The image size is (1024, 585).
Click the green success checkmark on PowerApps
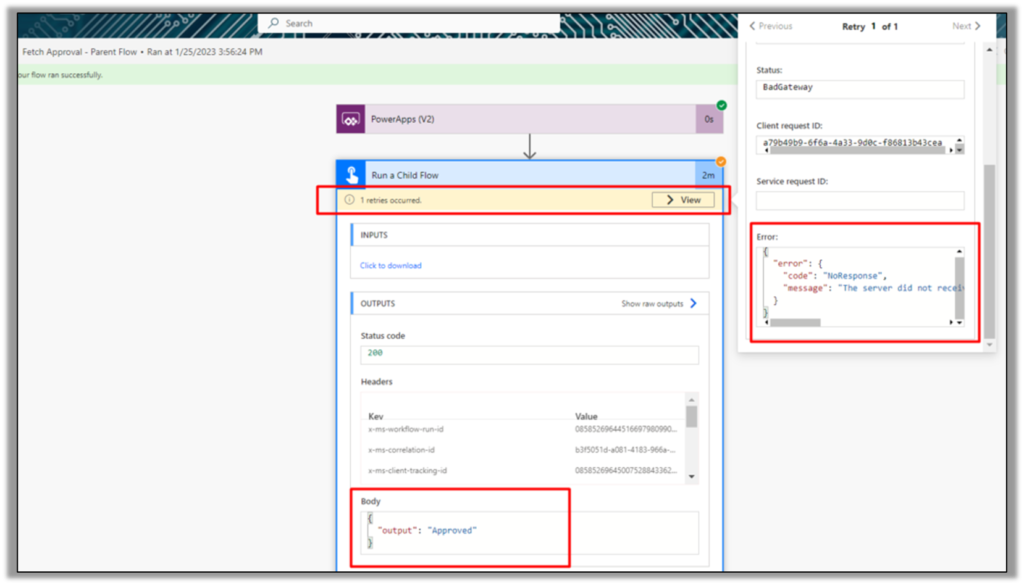[722, 105]
